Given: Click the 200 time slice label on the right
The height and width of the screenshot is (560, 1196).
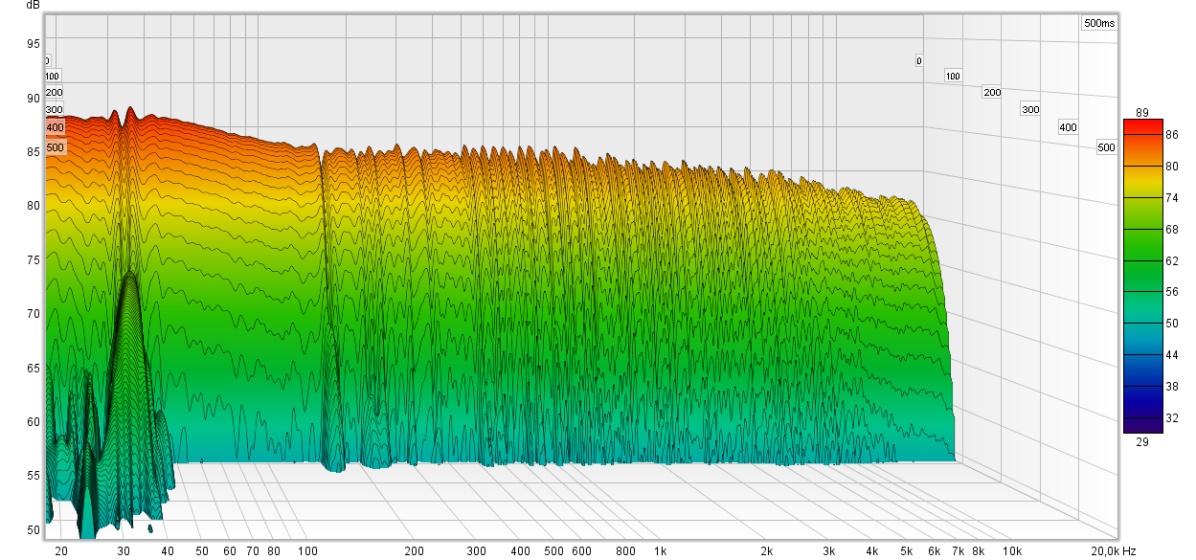Looking at the screenshot, I should (x=992, y=92).
